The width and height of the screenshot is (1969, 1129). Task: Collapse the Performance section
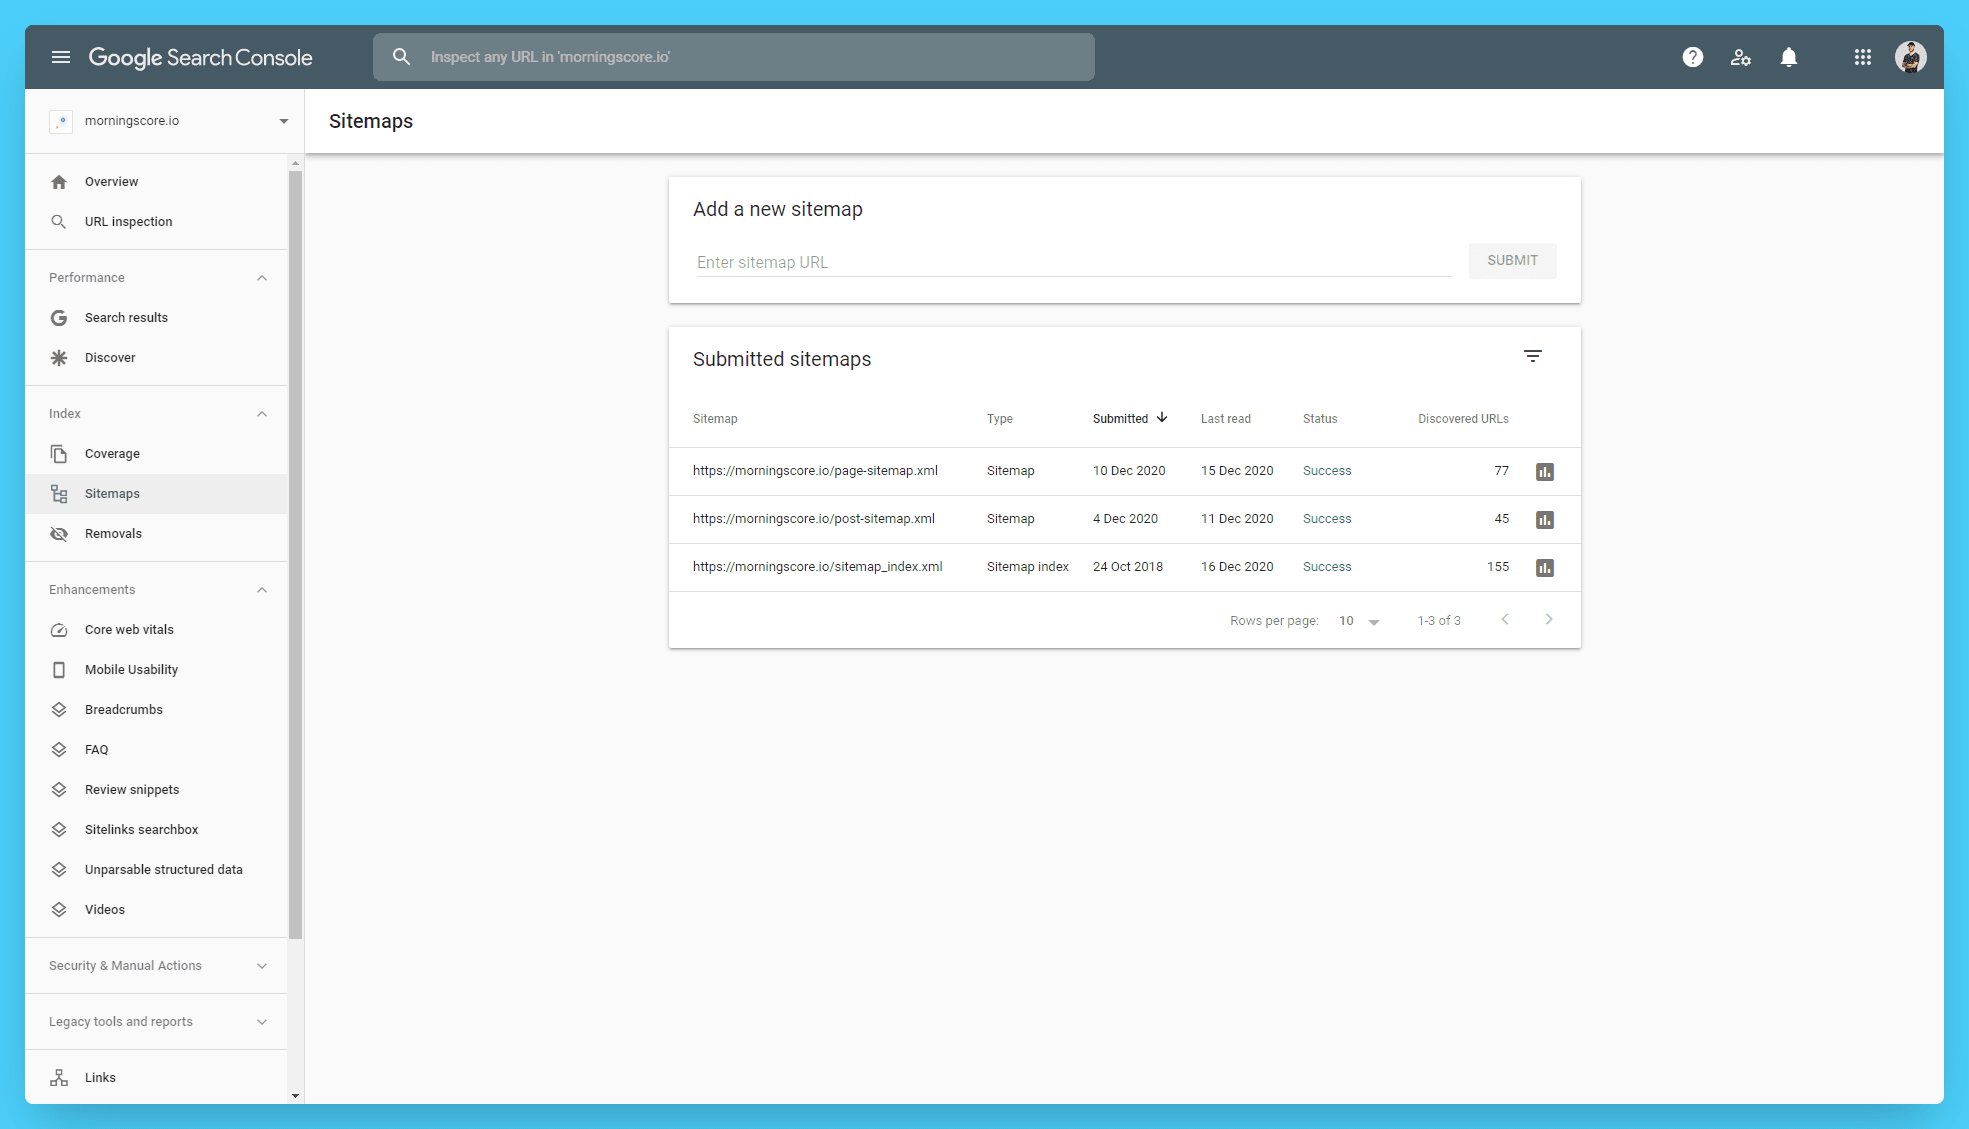click(x=262, y=278)
